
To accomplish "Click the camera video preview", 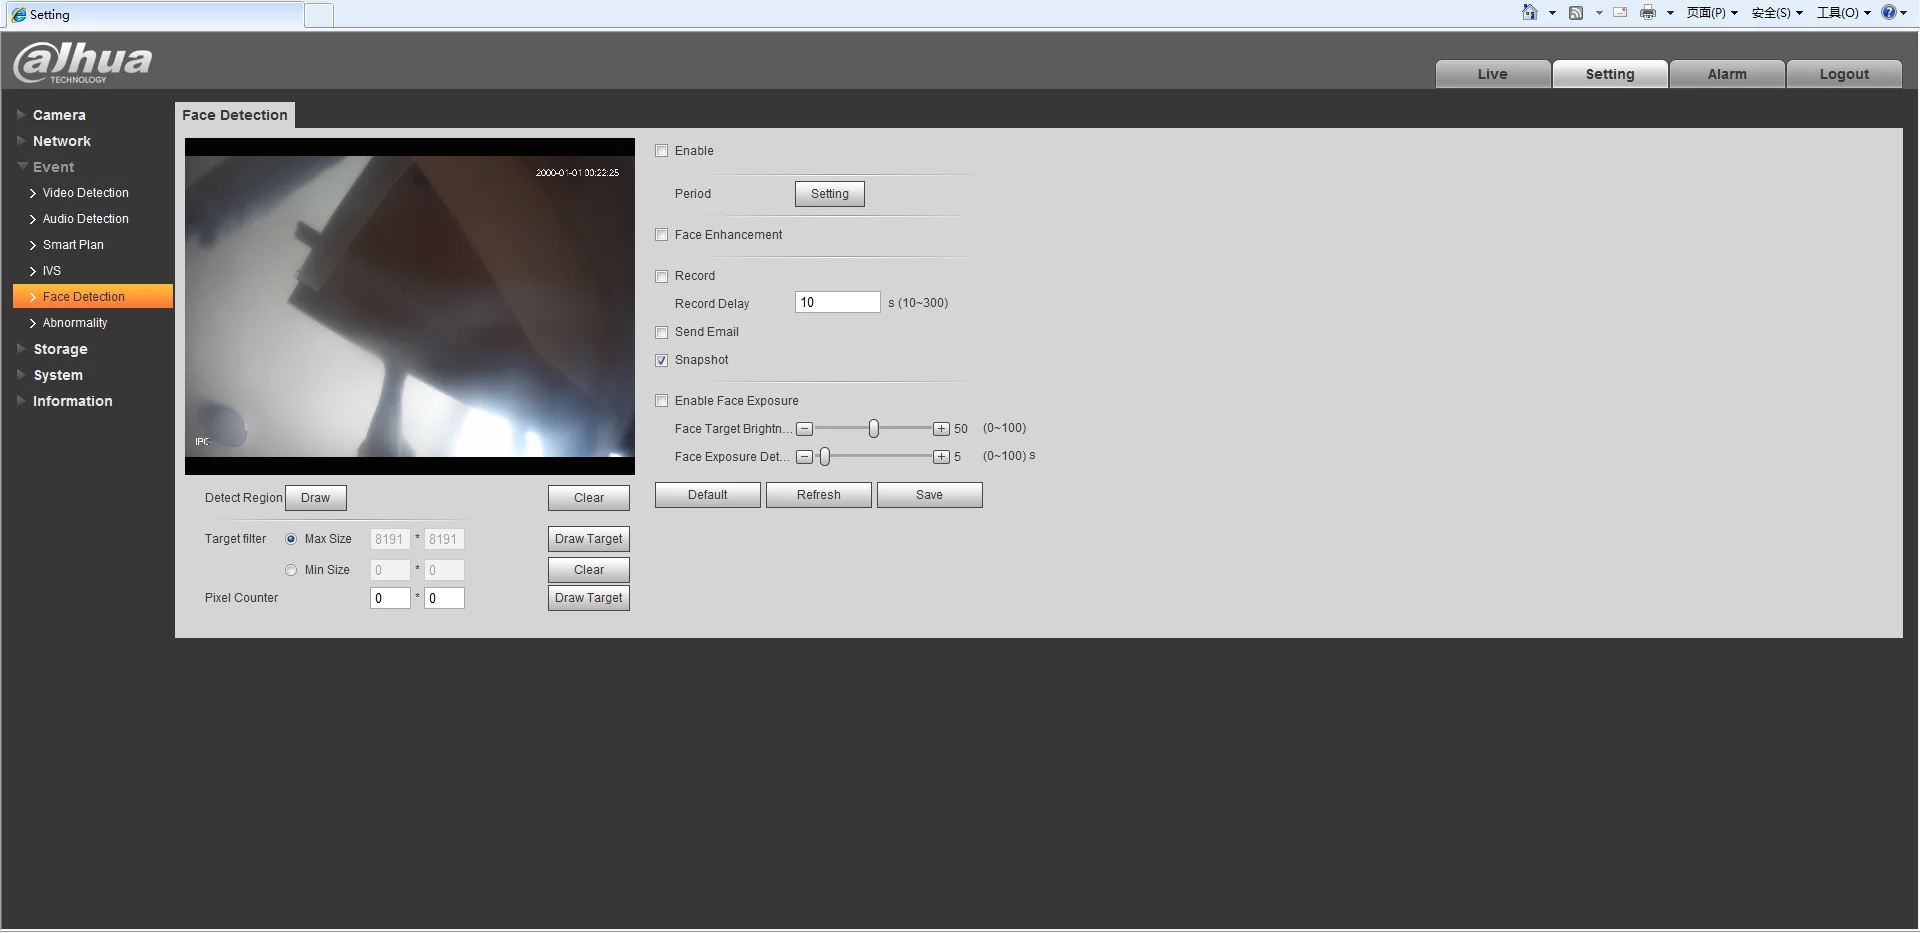I will [410, 306].
